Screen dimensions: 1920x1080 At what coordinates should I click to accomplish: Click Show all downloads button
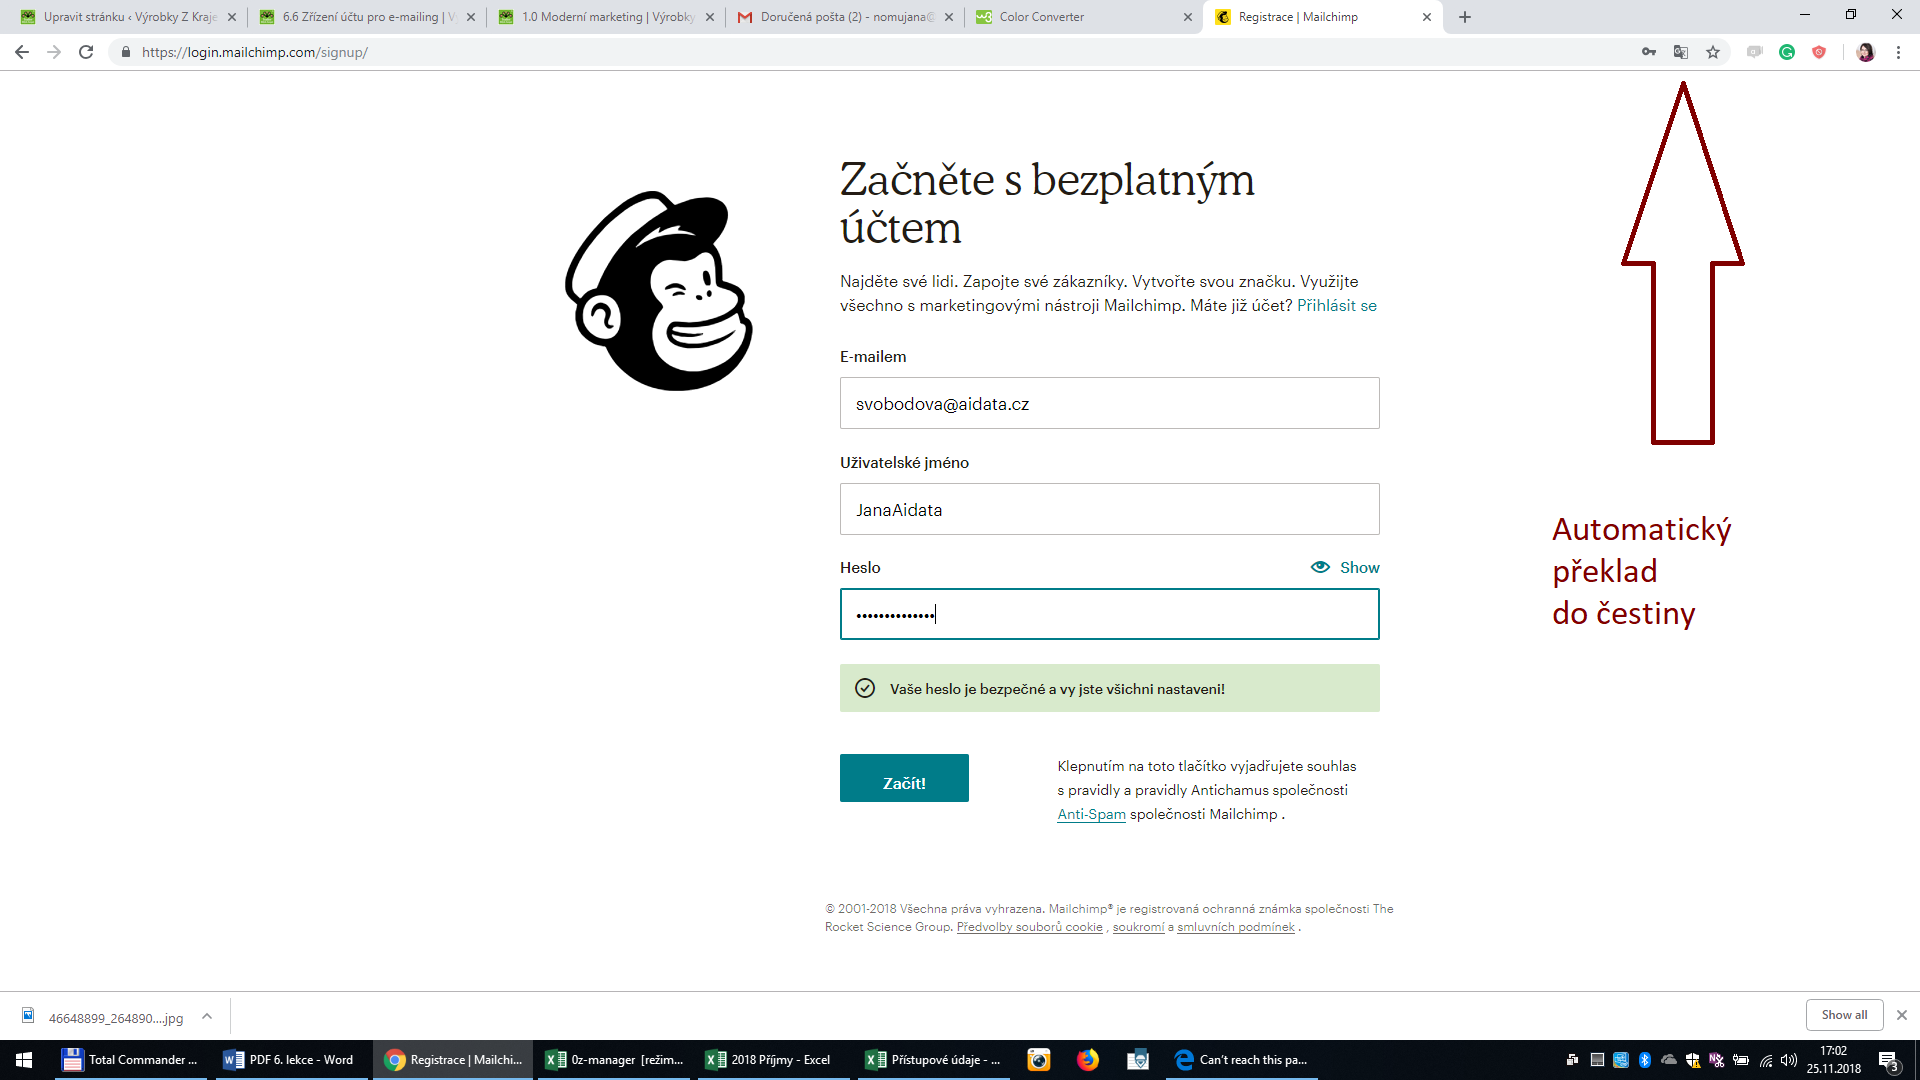1844,1015
